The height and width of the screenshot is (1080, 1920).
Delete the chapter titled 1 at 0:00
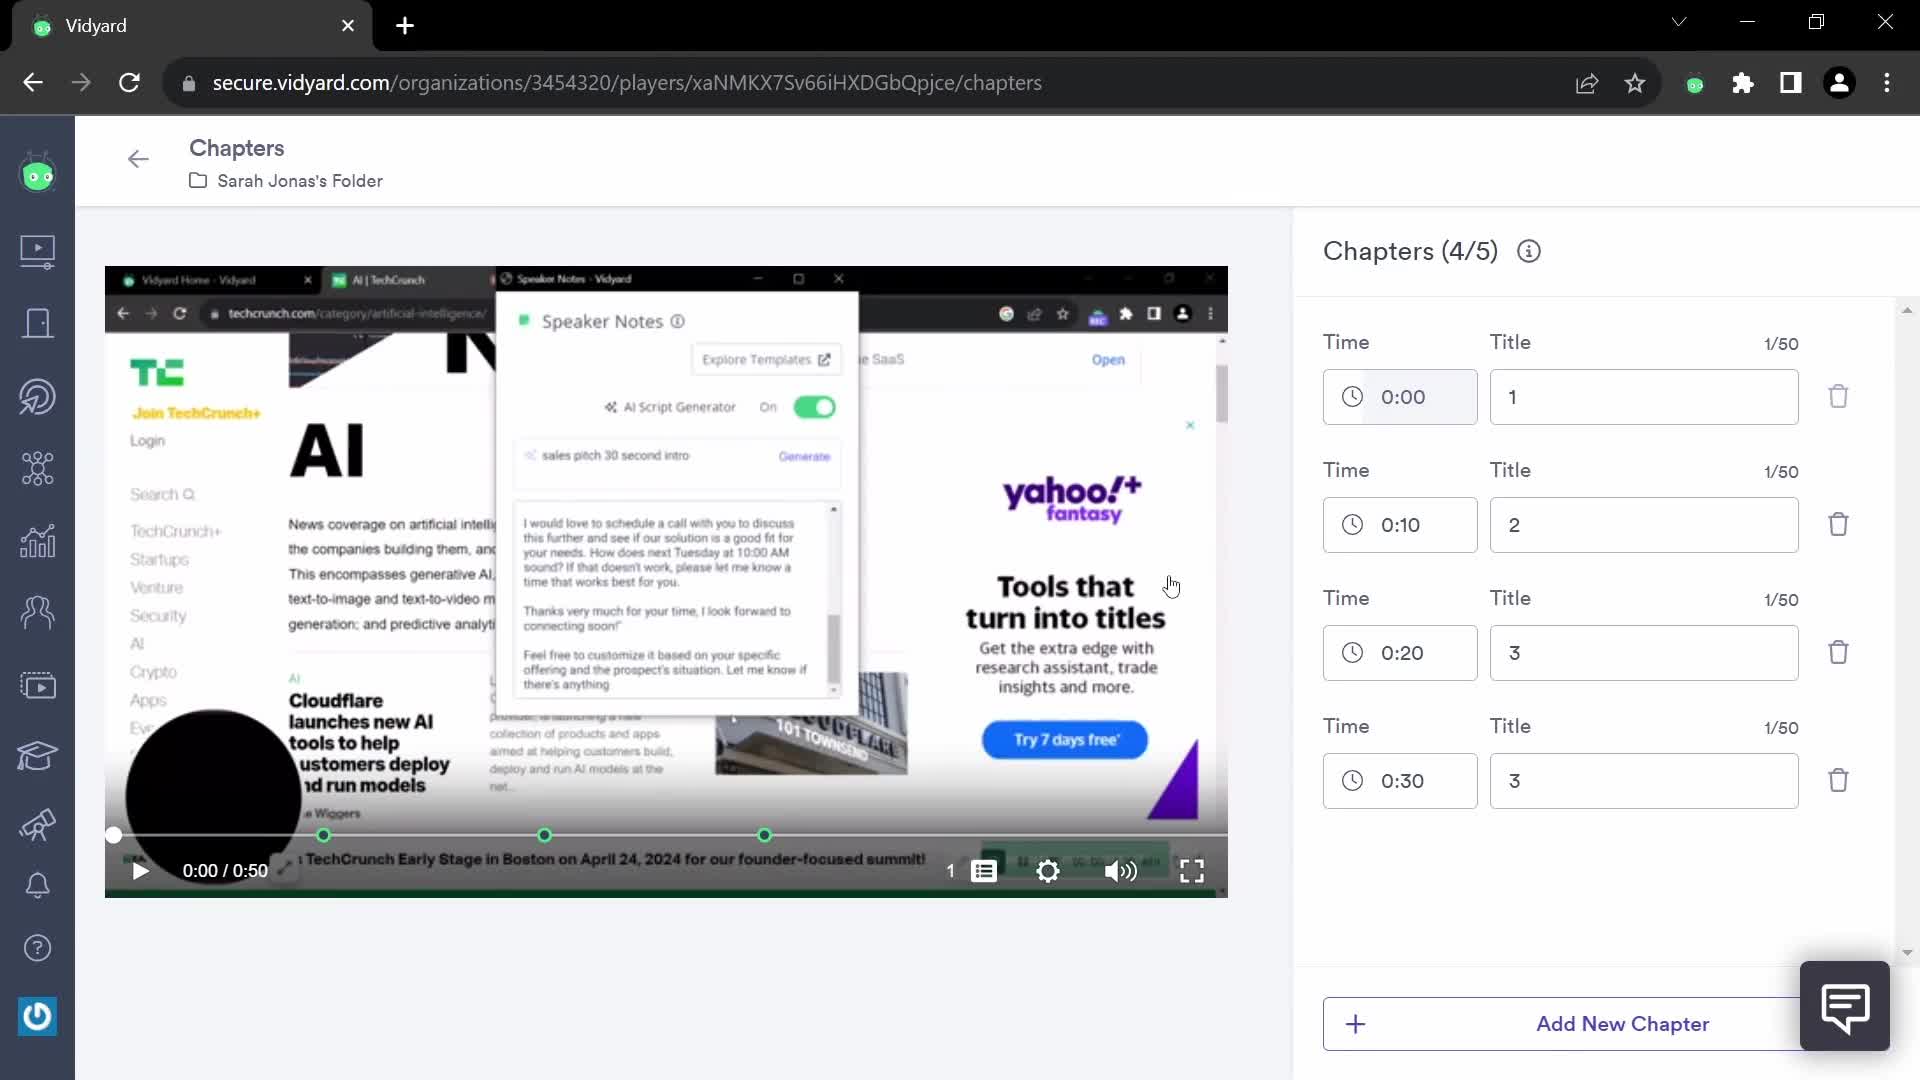pos(1838,397)
